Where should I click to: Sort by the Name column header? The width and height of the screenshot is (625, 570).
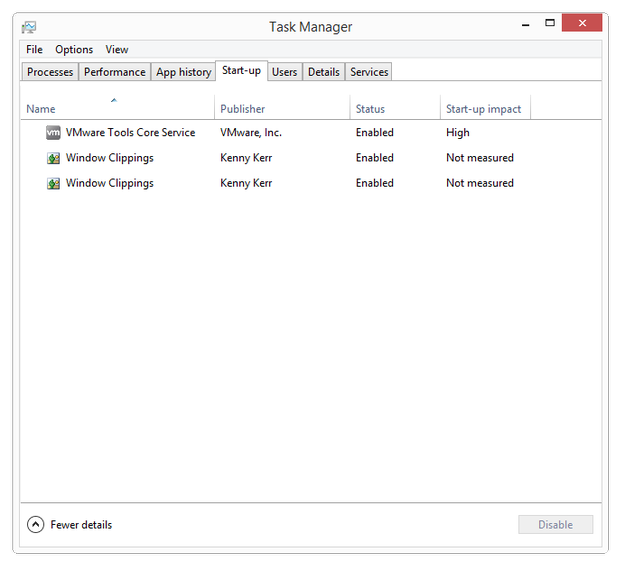(x=117, y=108)
